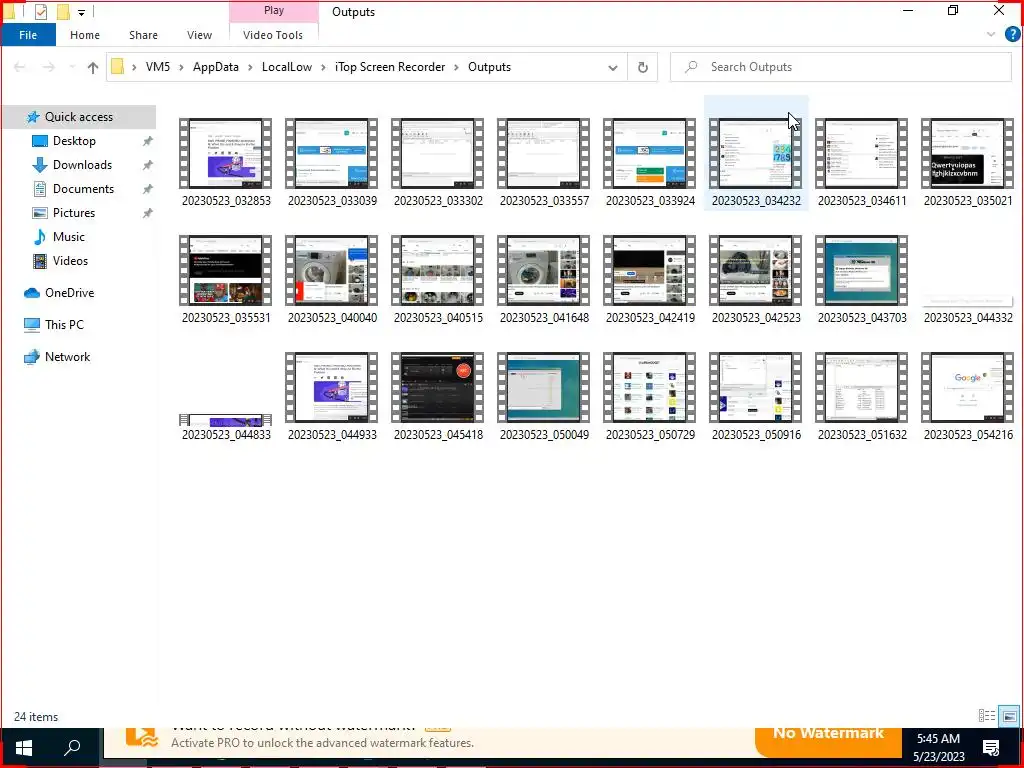Select washing machine video 20230523_040040
The height and width of the screenshot is (768, 1024).
(332, 280)
